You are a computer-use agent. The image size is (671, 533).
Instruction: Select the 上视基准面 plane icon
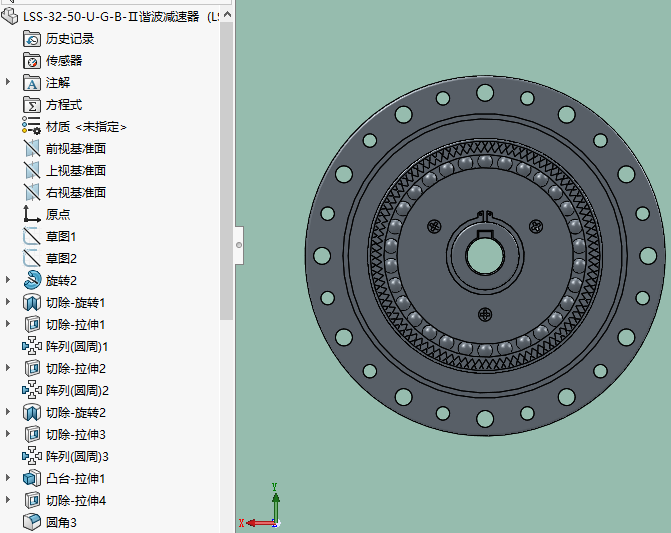pos(32,170)
